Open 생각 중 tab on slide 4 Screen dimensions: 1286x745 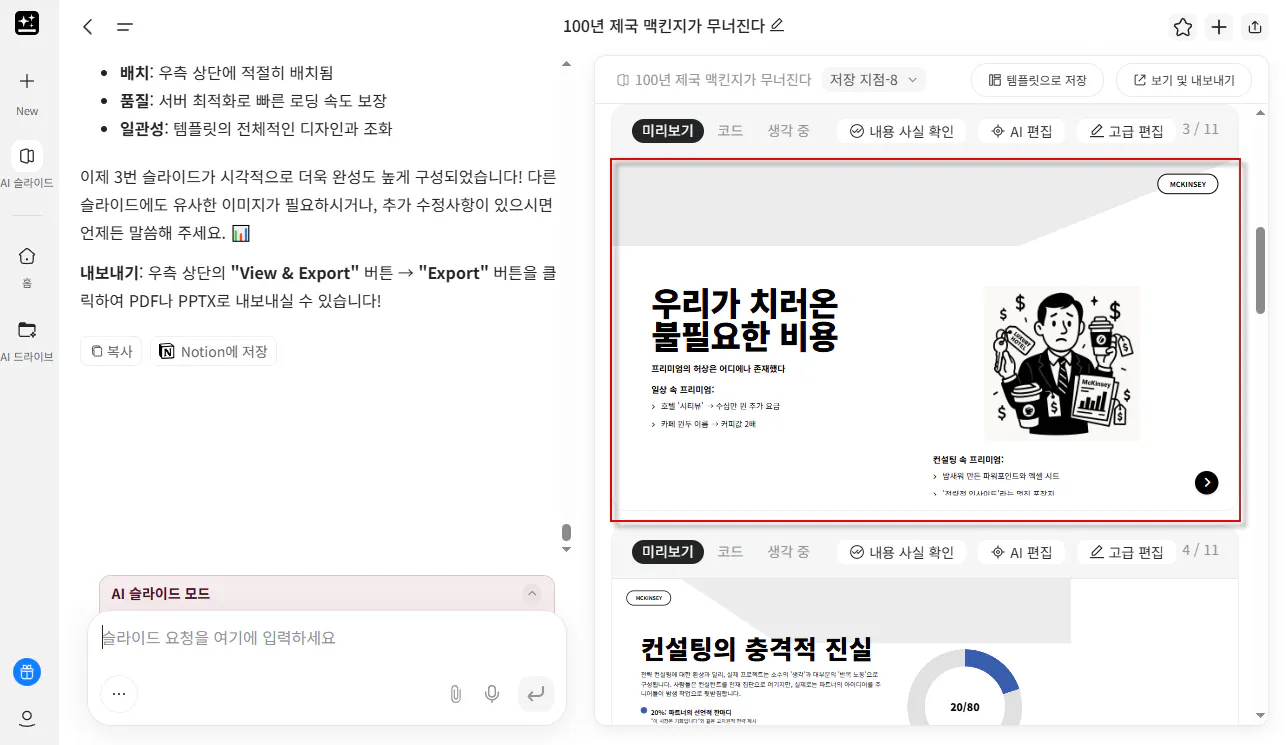pyautogui.click(x=789, y=551)
